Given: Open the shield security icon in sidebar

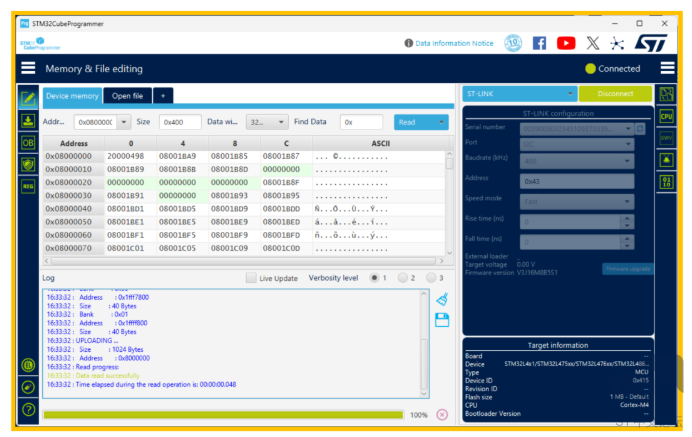Looking at the screenshot, I should [28, 165].
